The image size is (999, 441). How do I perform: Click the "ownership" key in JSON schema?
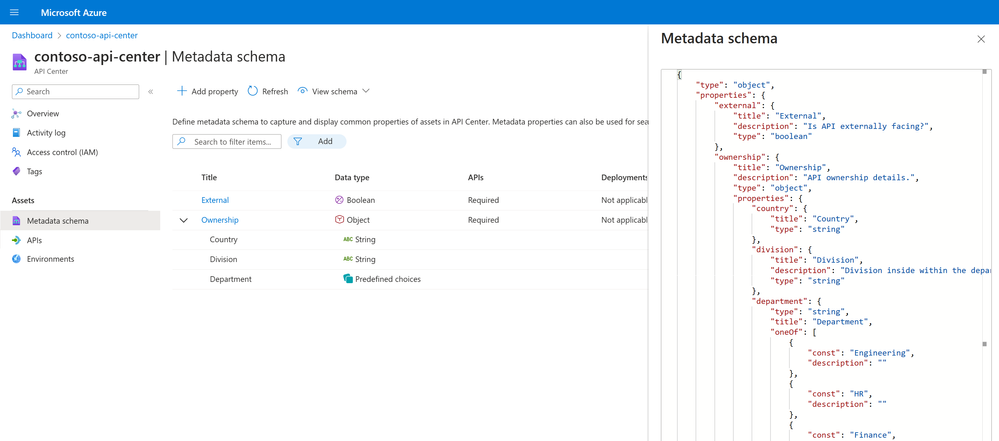pyautogui.click(x=738, y=157)
